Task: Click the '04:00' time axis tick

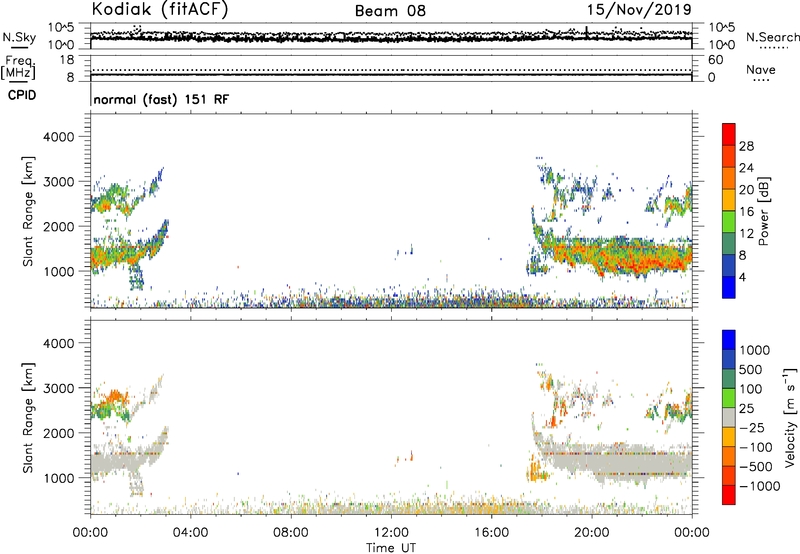Action: click(190, 533)
